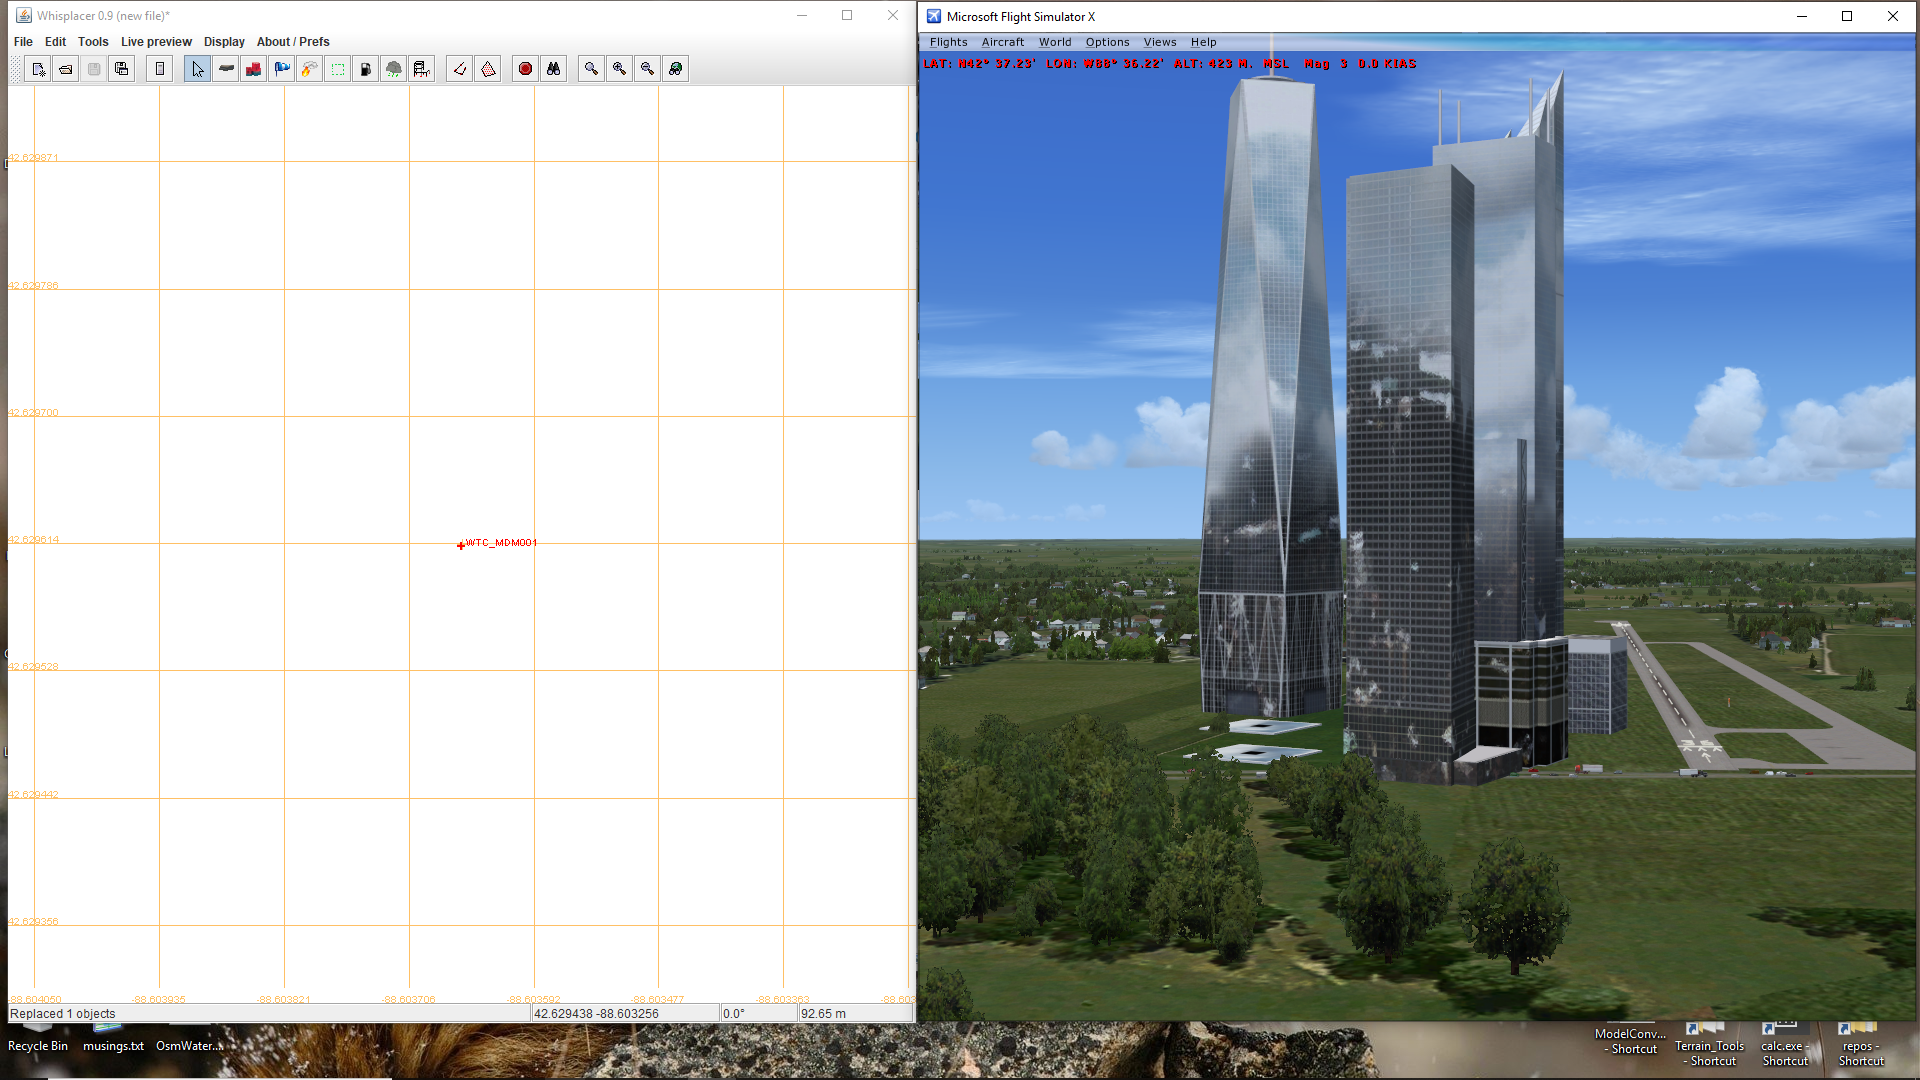Open the File menu in Whisplacer
The height and width of the screenshot is (1080, 1920).
[x=23, y=42]
